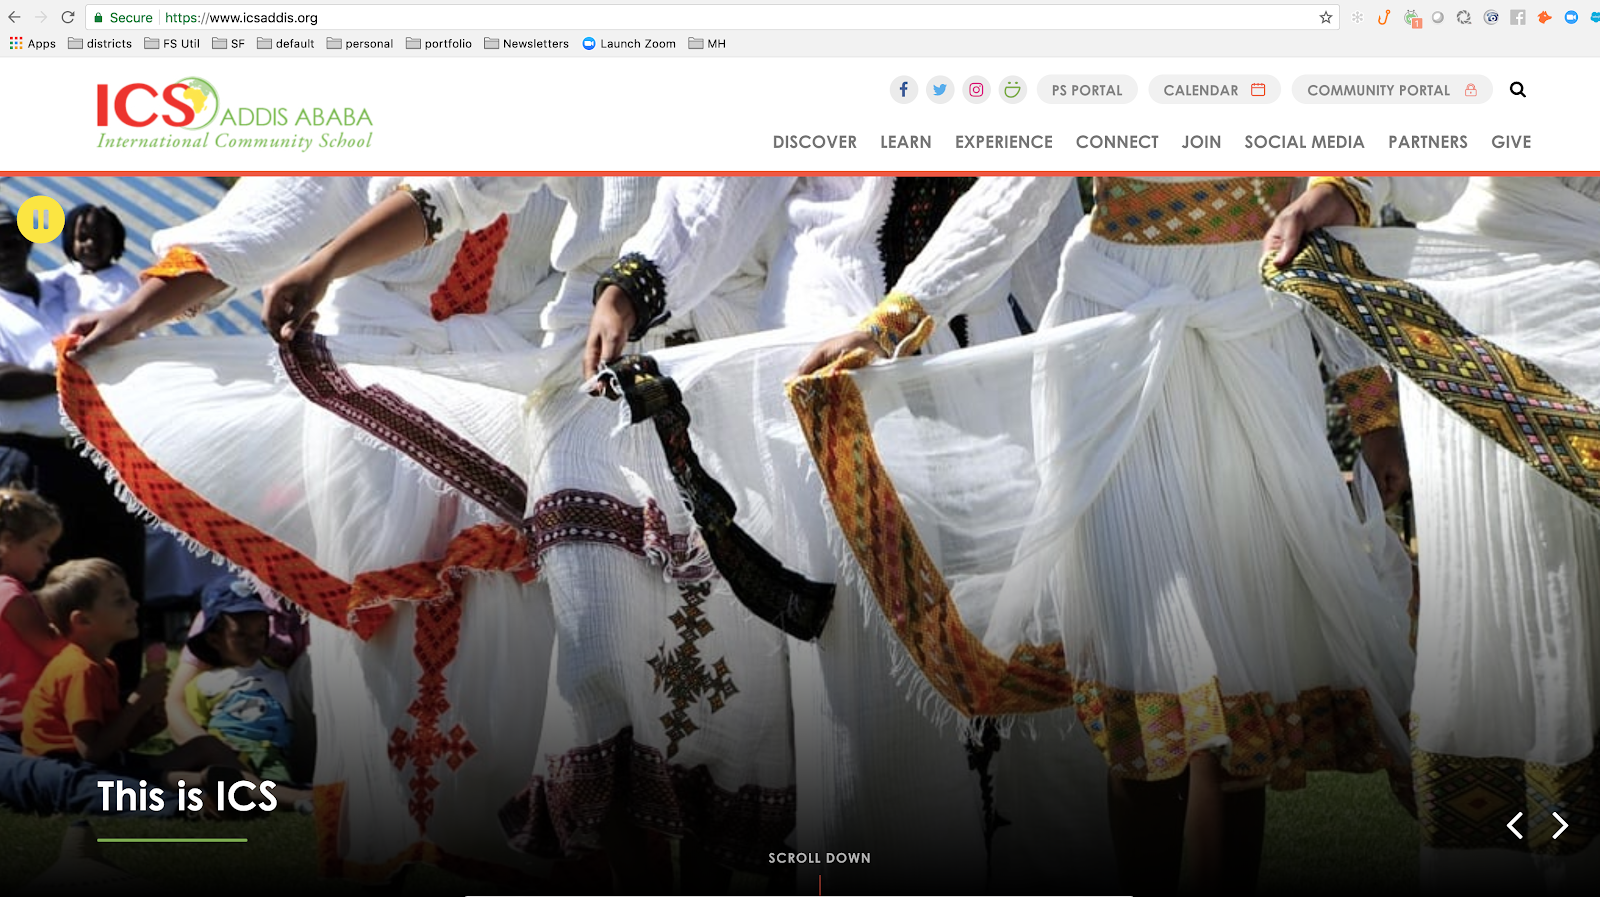Open the ICS Instagram icon
1600x897 pixels.
976,90
